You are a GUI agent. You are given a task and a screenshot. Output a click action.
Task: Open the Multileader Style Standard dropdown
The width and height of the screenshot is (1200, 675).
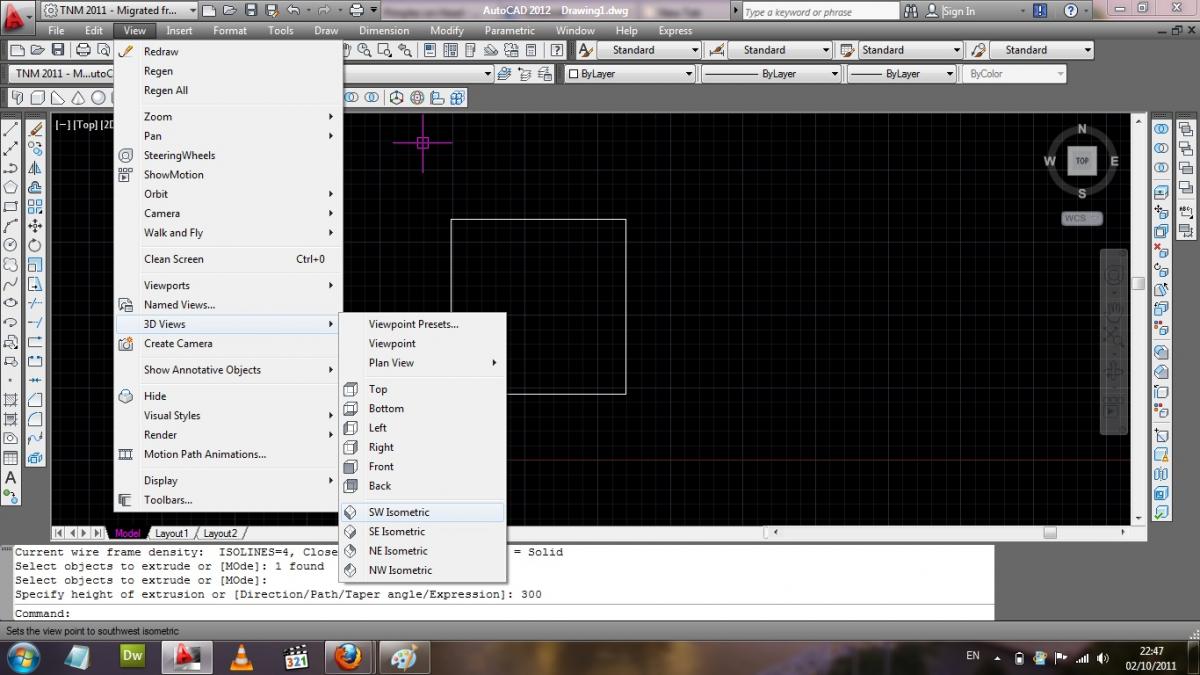[x=1040, y=50]
